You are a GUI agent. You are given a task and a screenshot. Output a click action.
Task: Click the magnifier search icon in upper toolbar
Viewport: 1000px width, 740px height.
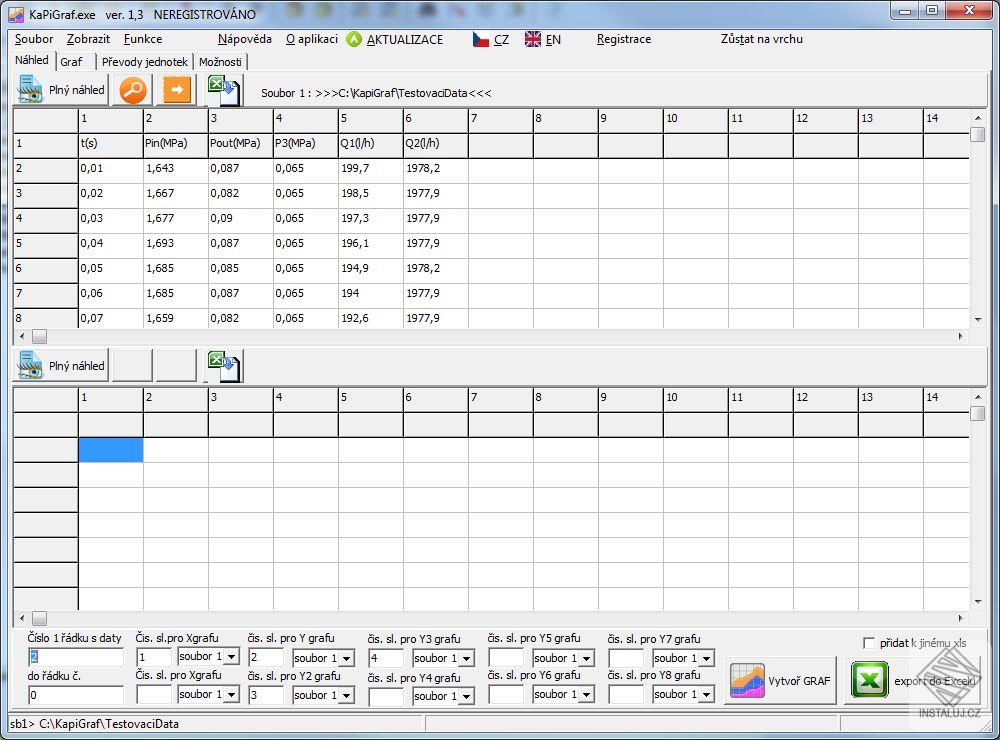pyautogui.click(x=133, y=90)
